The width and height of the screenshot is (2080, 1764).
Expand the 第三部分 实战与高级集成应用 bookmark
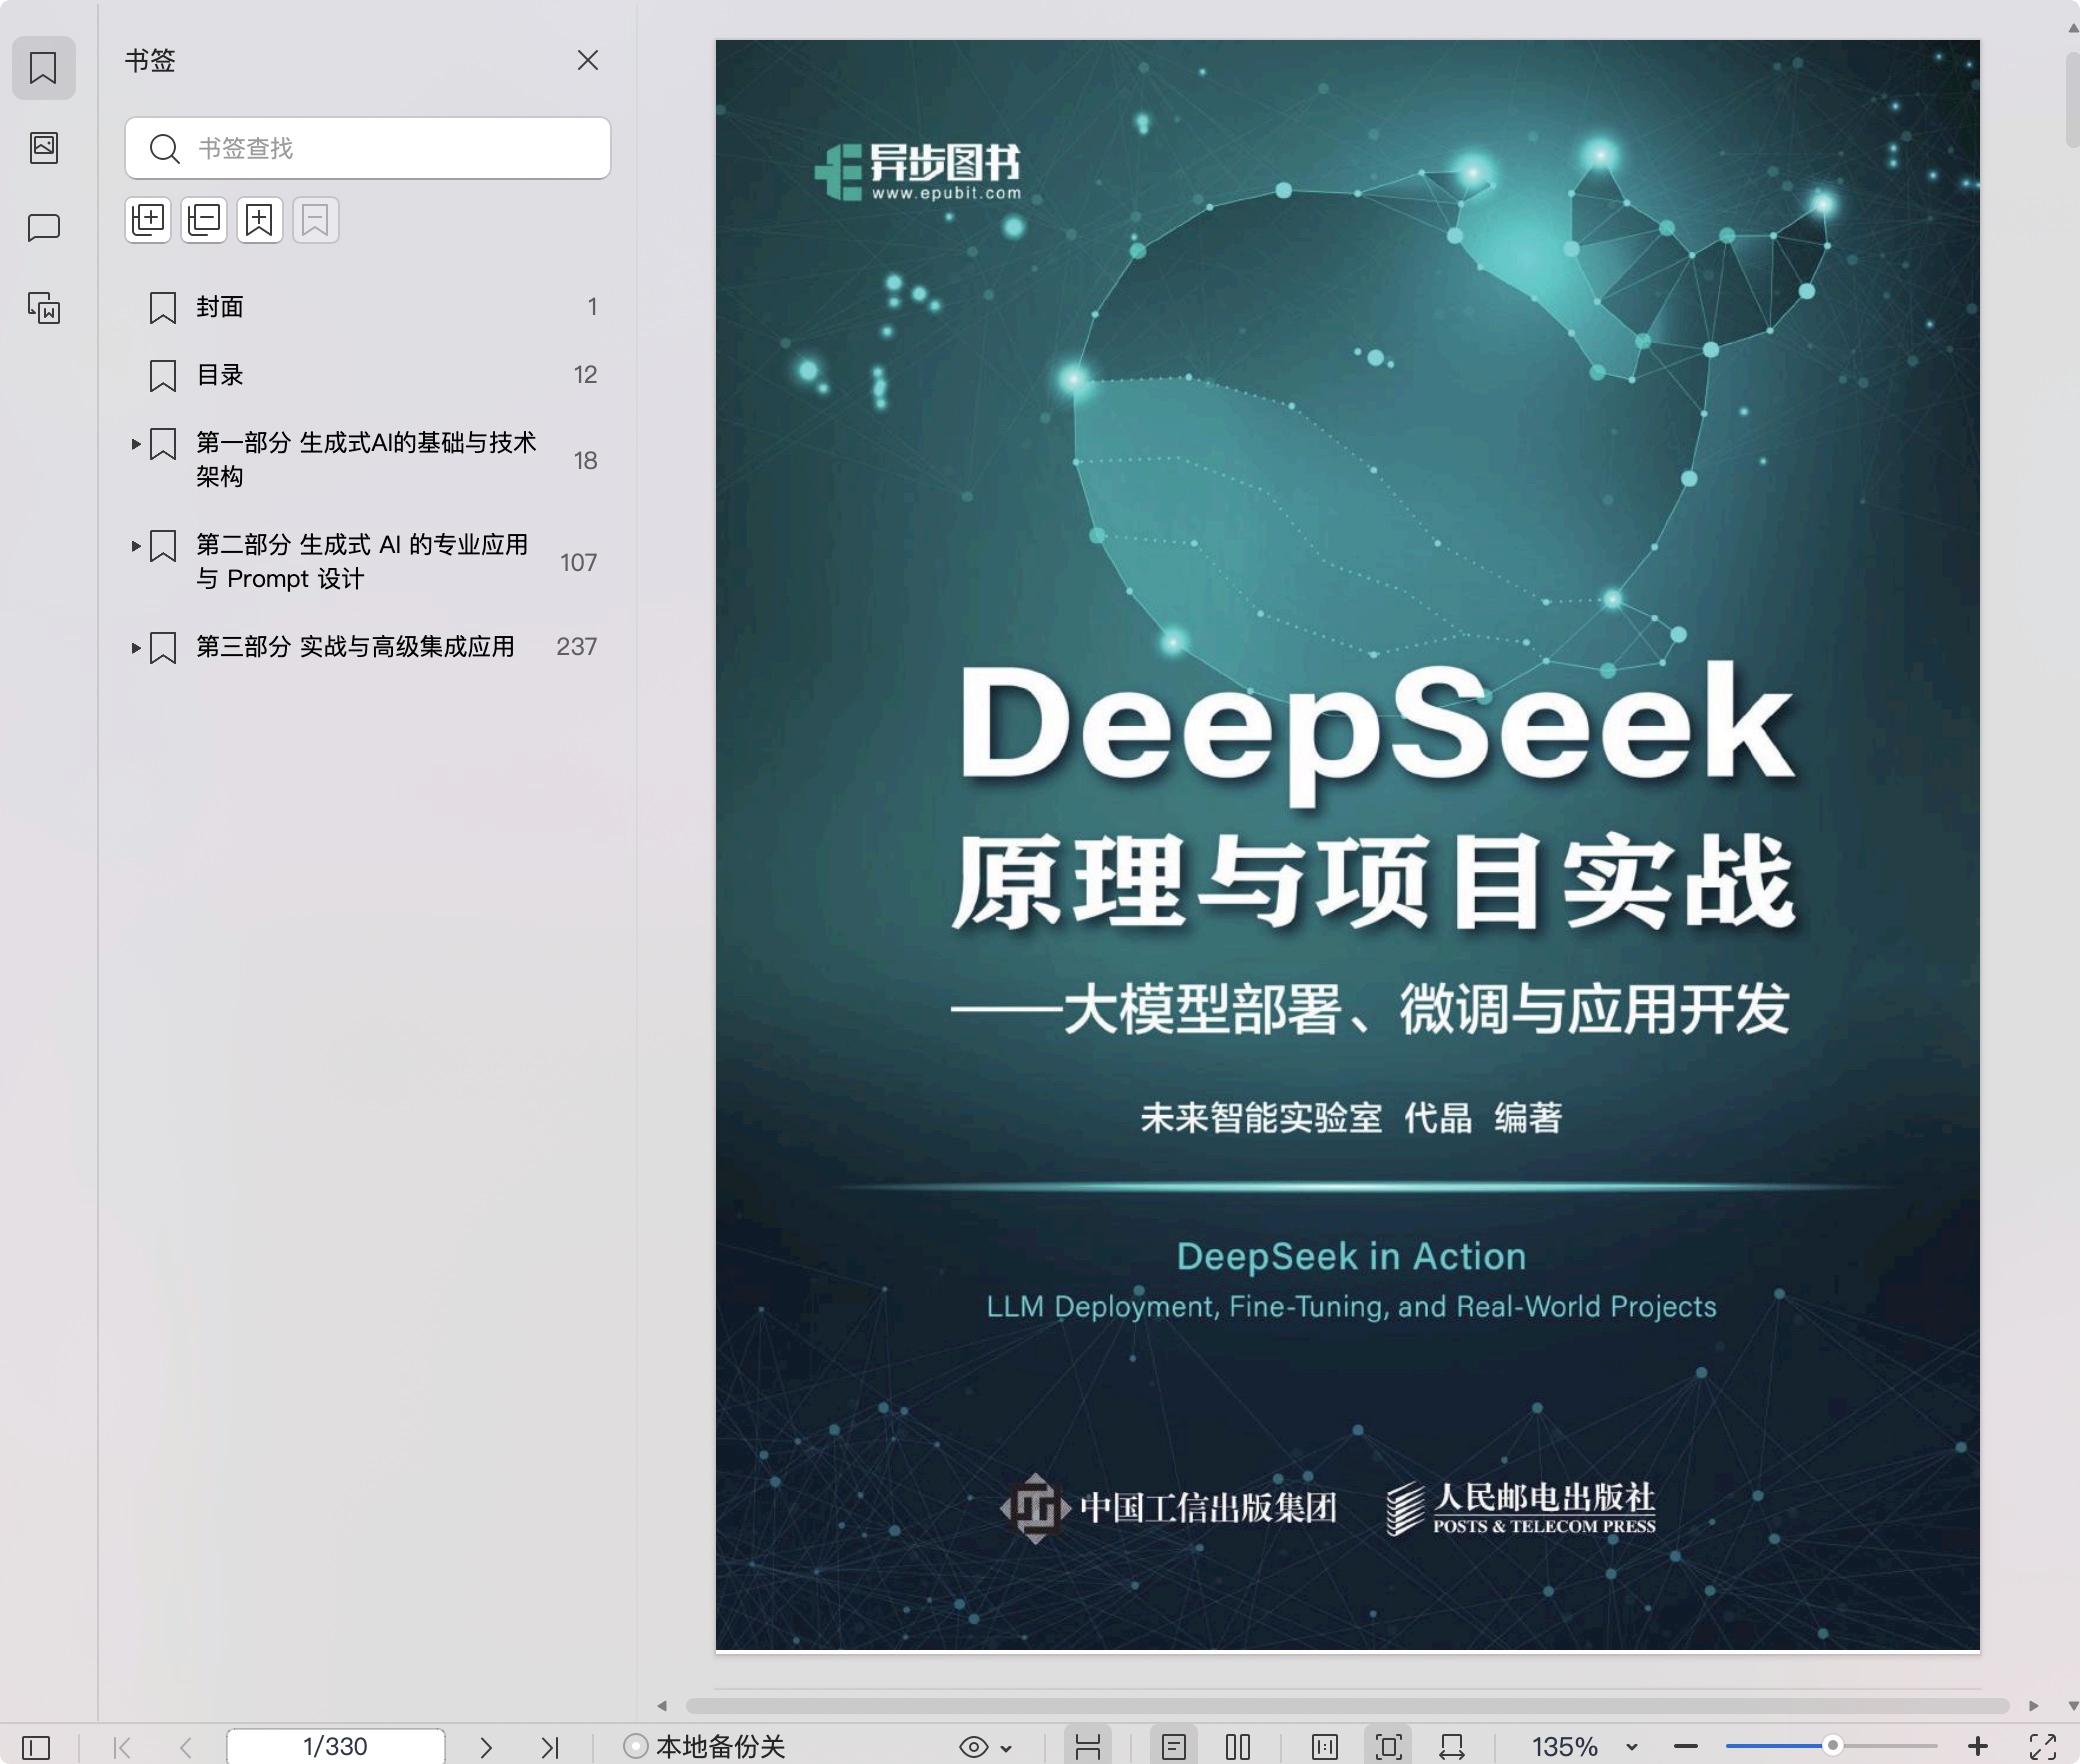pyautogui.click(x=136, y=648)
